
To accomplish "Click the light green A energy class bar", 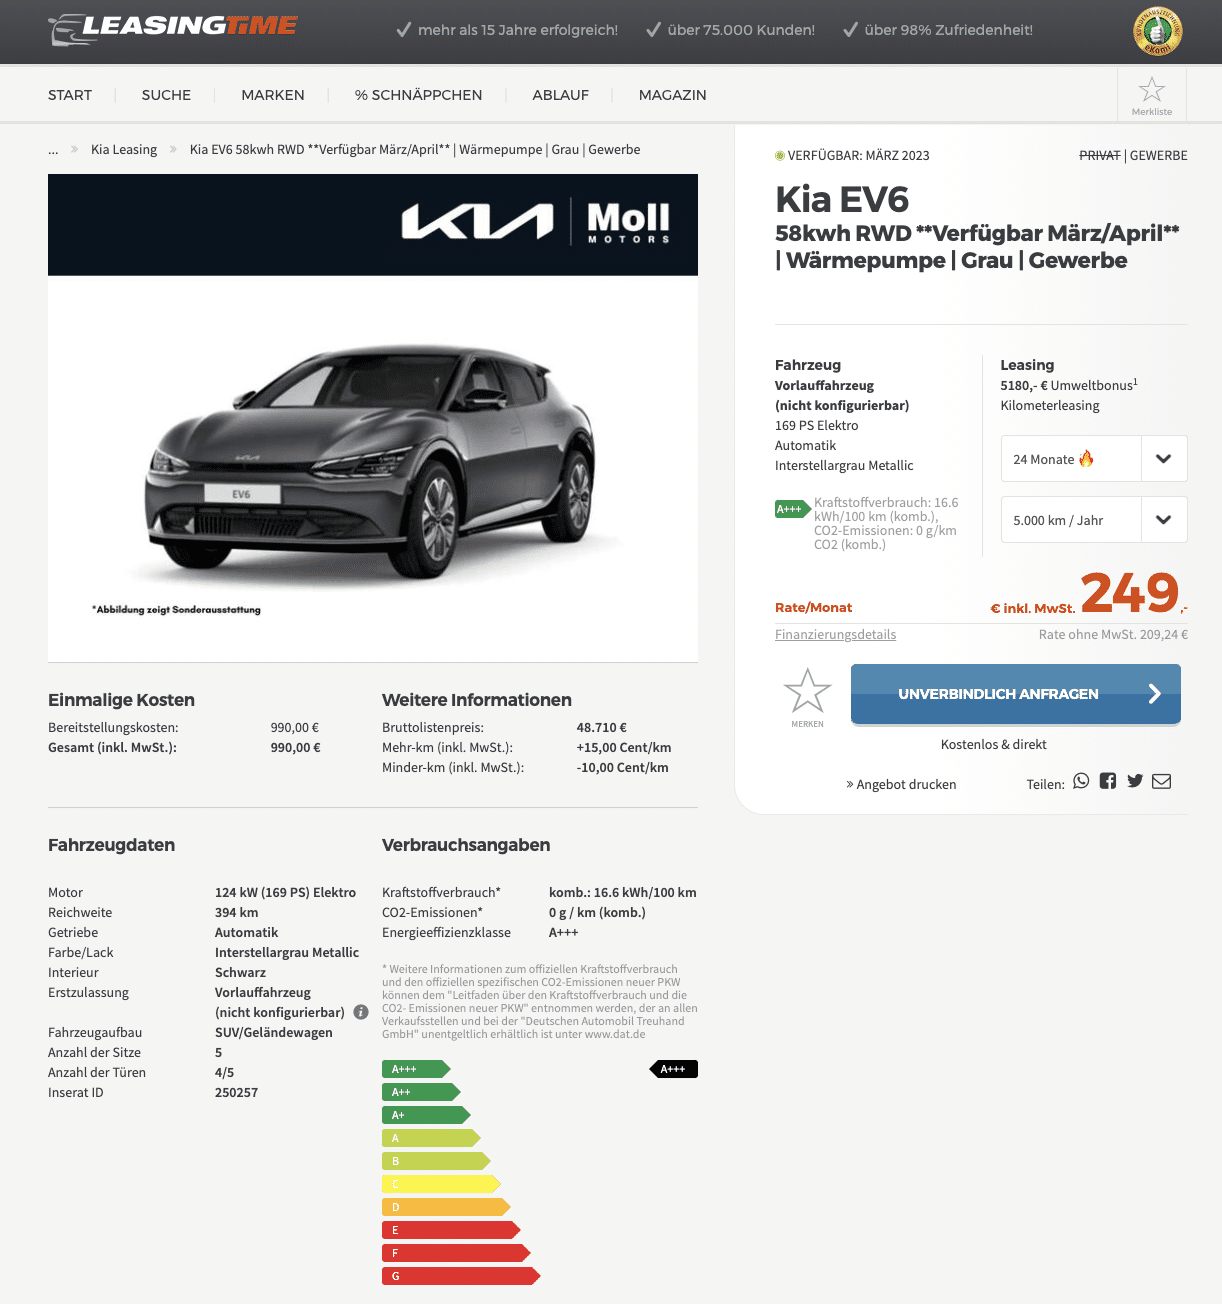I will (431, 1138).
